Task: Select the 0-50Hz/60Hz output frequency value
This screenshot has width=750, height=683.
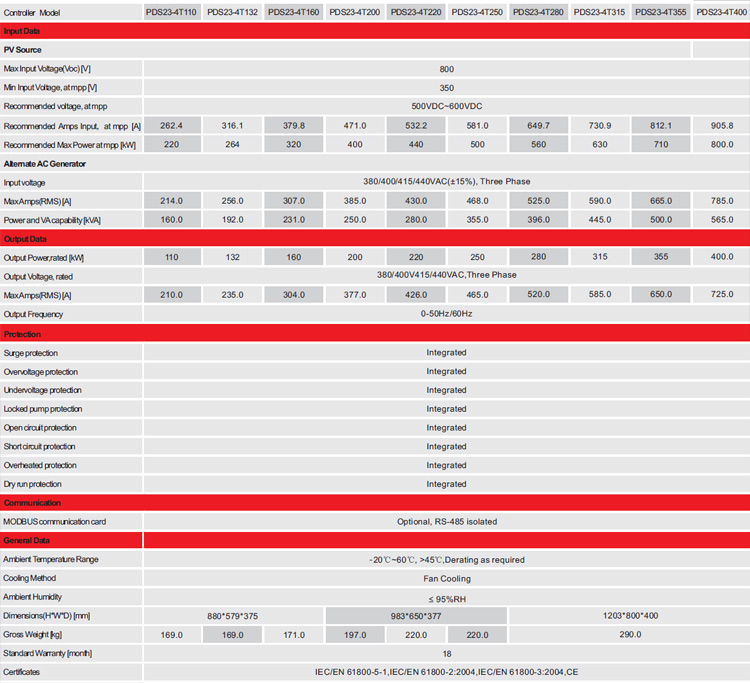Action: [446, 314]
